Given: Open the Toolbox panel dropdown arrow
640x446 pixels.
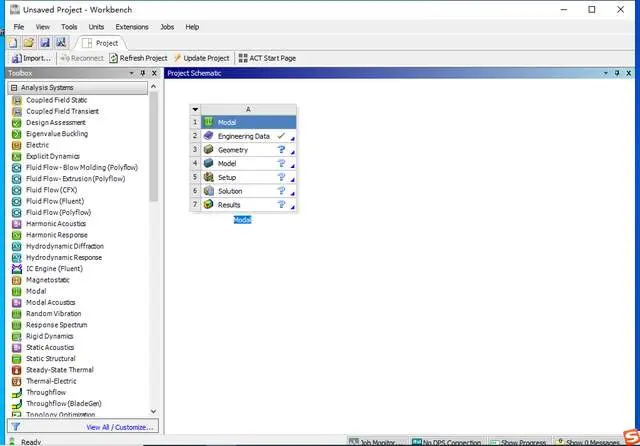Looking at the screenshot, I should 131,73.
